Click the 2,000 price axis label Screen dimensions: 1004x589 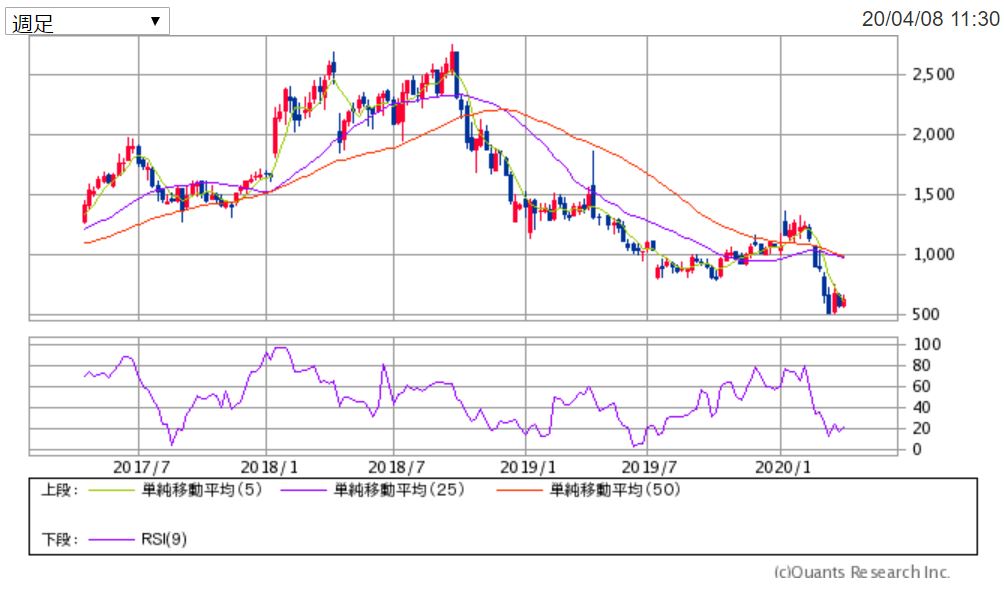tap(933, 134)
